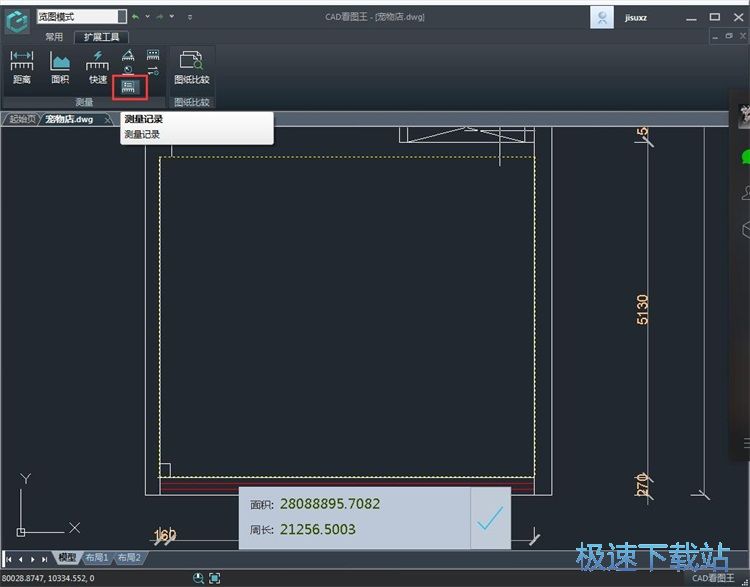Image resolution: width=750 pixels, height=587 pixels.
Task: Expand the undo history dropdown arrow
Action: [148, 17]
